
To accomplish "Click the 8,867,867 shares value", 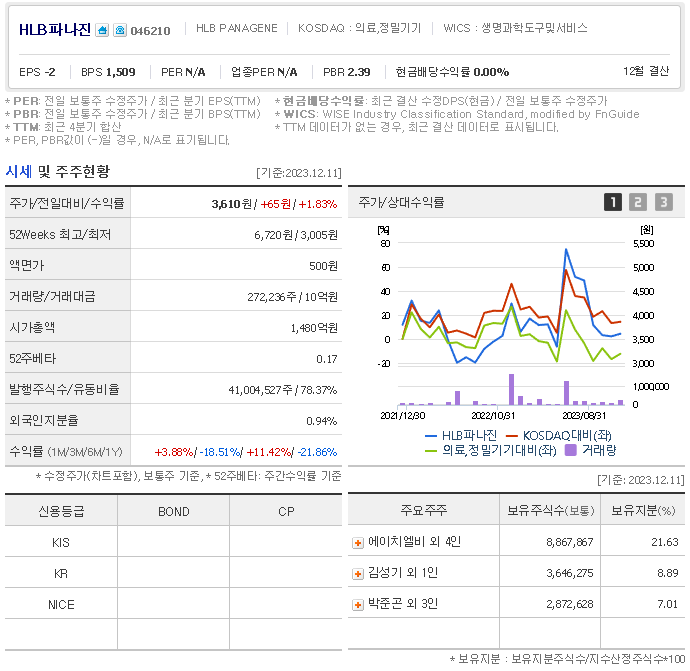I will coord(569,542).
